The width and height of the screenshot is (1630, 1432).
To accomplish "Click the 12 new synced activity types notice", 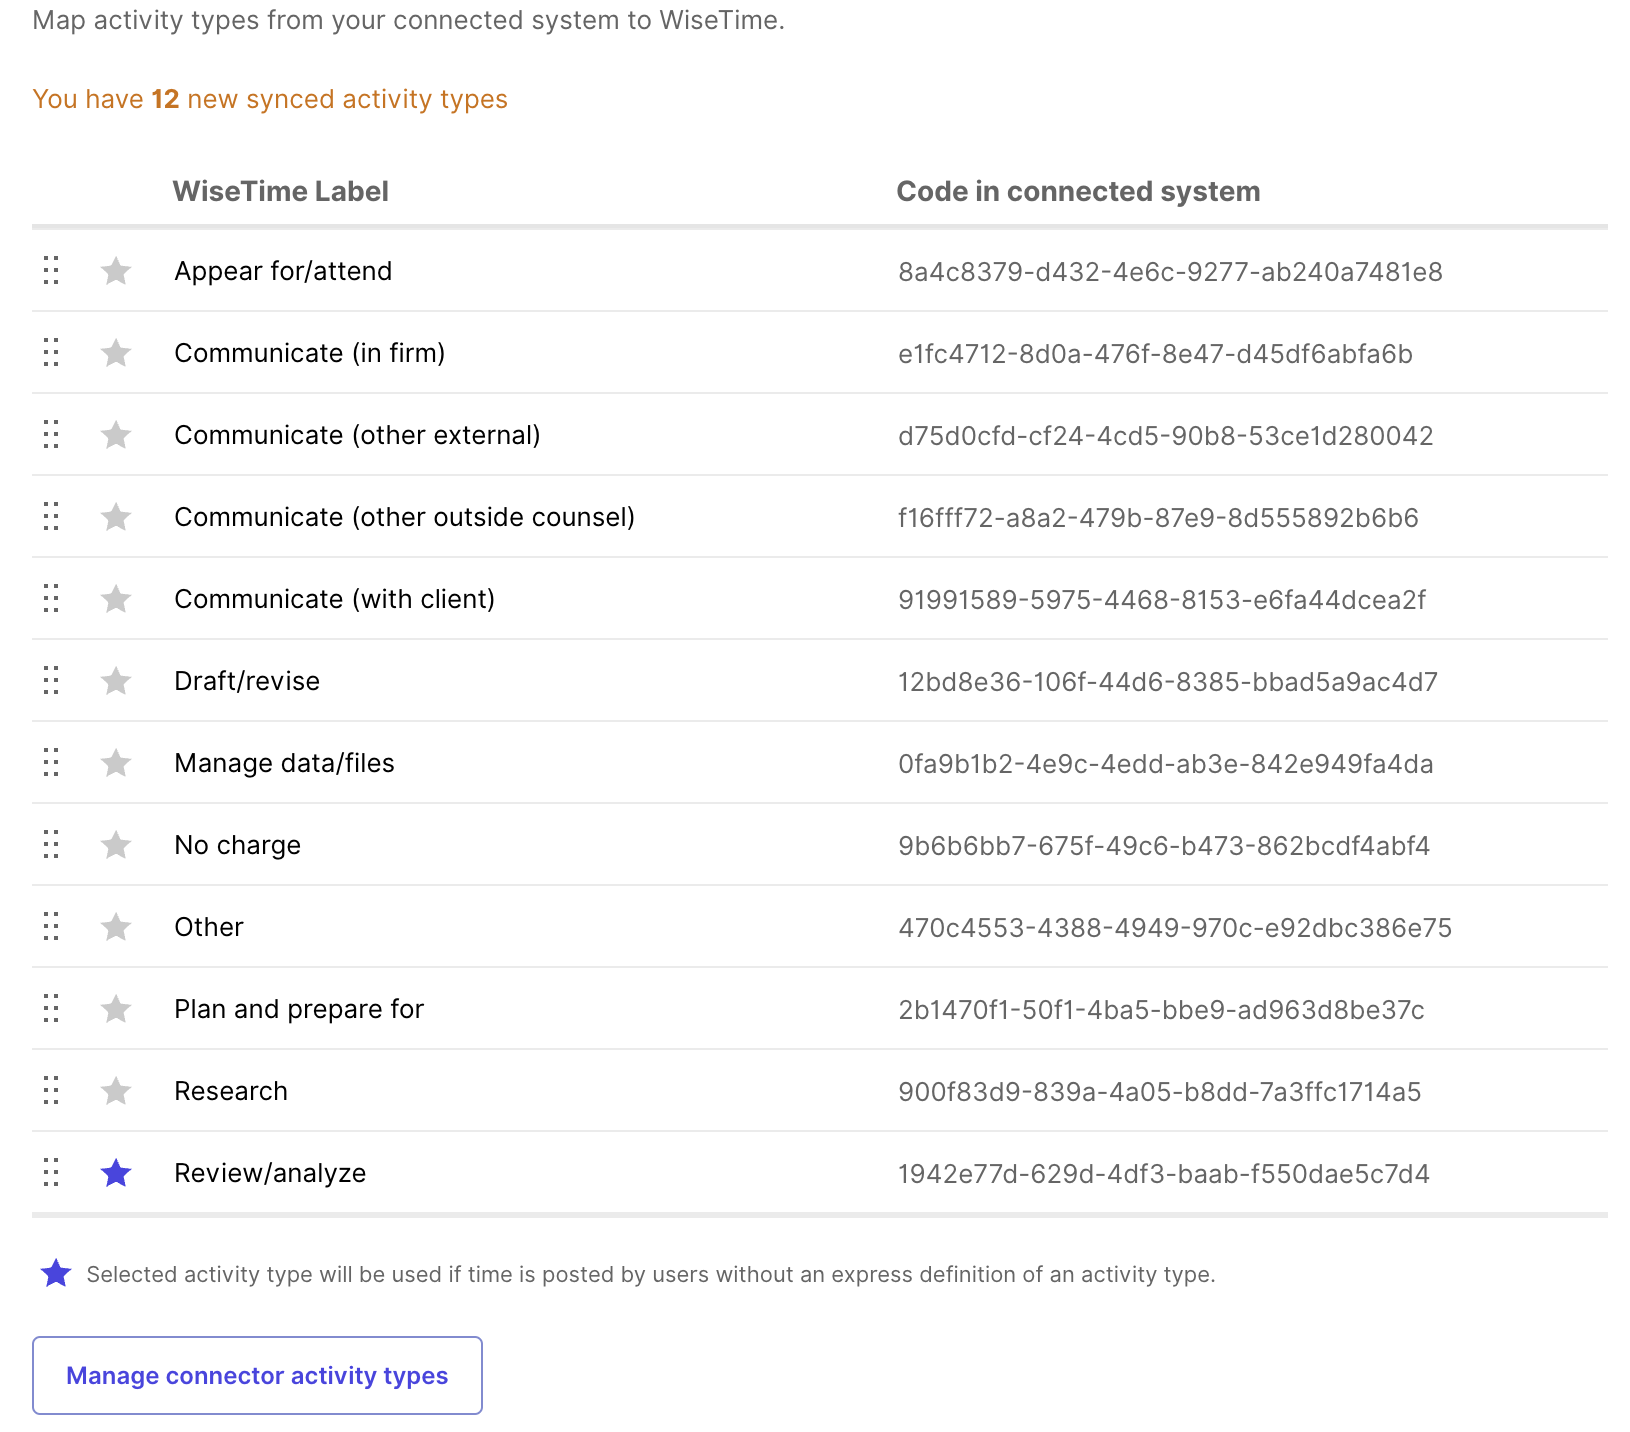I will [x=270, y=99].
